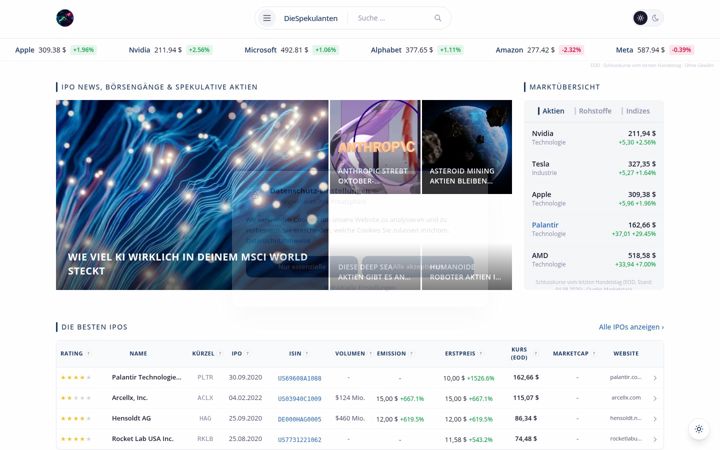Click the DieSpekulanten round logo
This screenshot has width=720, height=450.
pyautogui.click(x=65, y=18)
